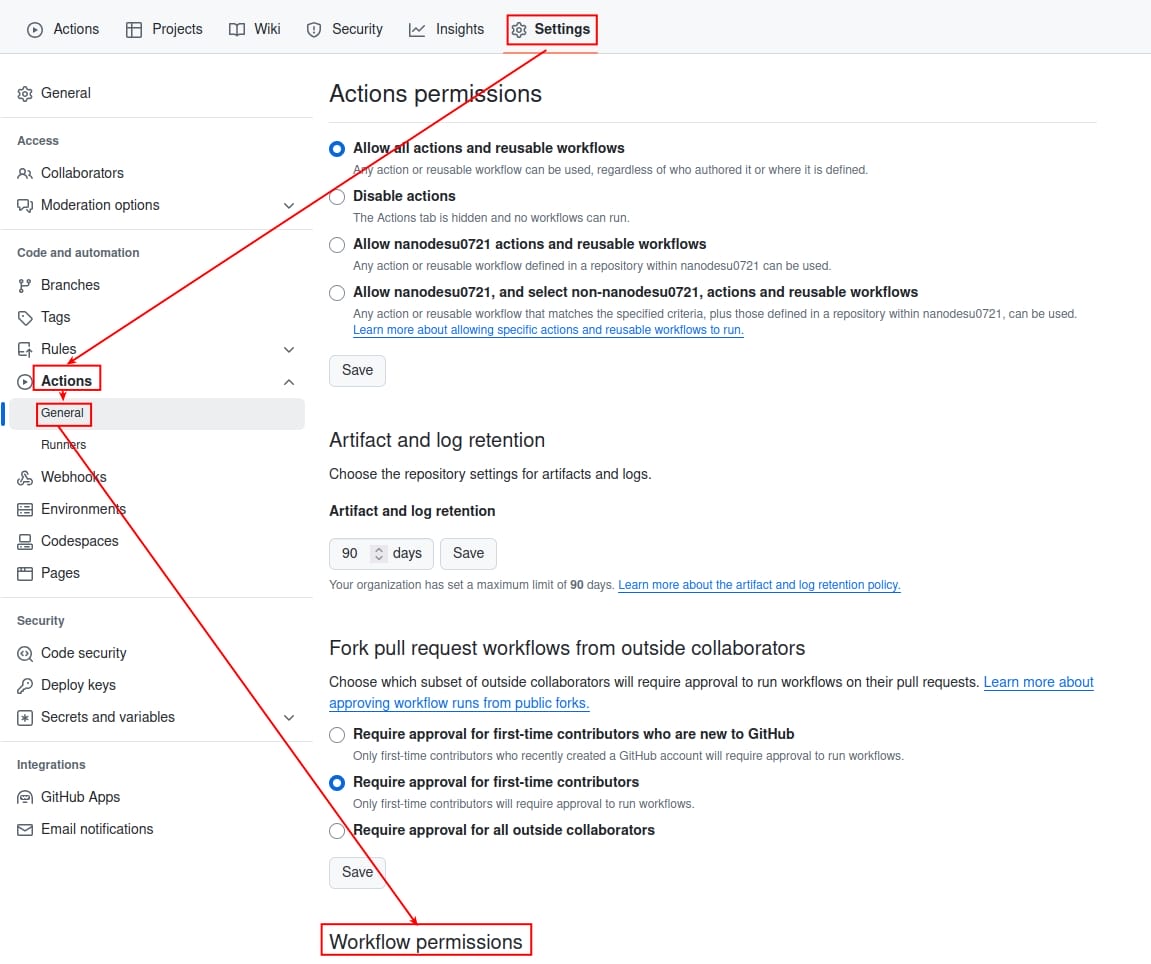
Task: Click the Webhooks icon
Action: (25, 478)
